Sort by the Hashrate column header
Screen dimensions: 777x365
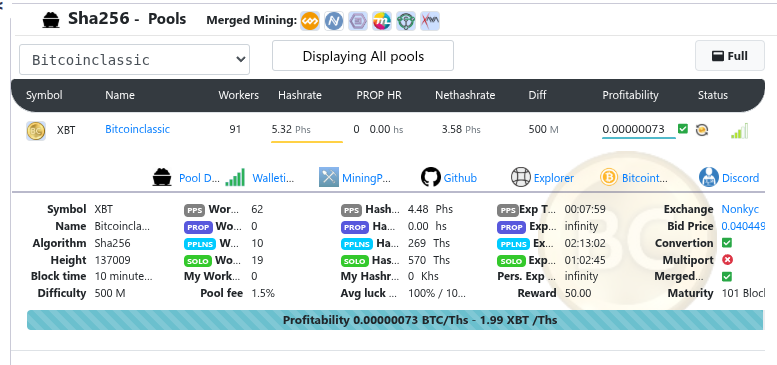click(300, 95)
